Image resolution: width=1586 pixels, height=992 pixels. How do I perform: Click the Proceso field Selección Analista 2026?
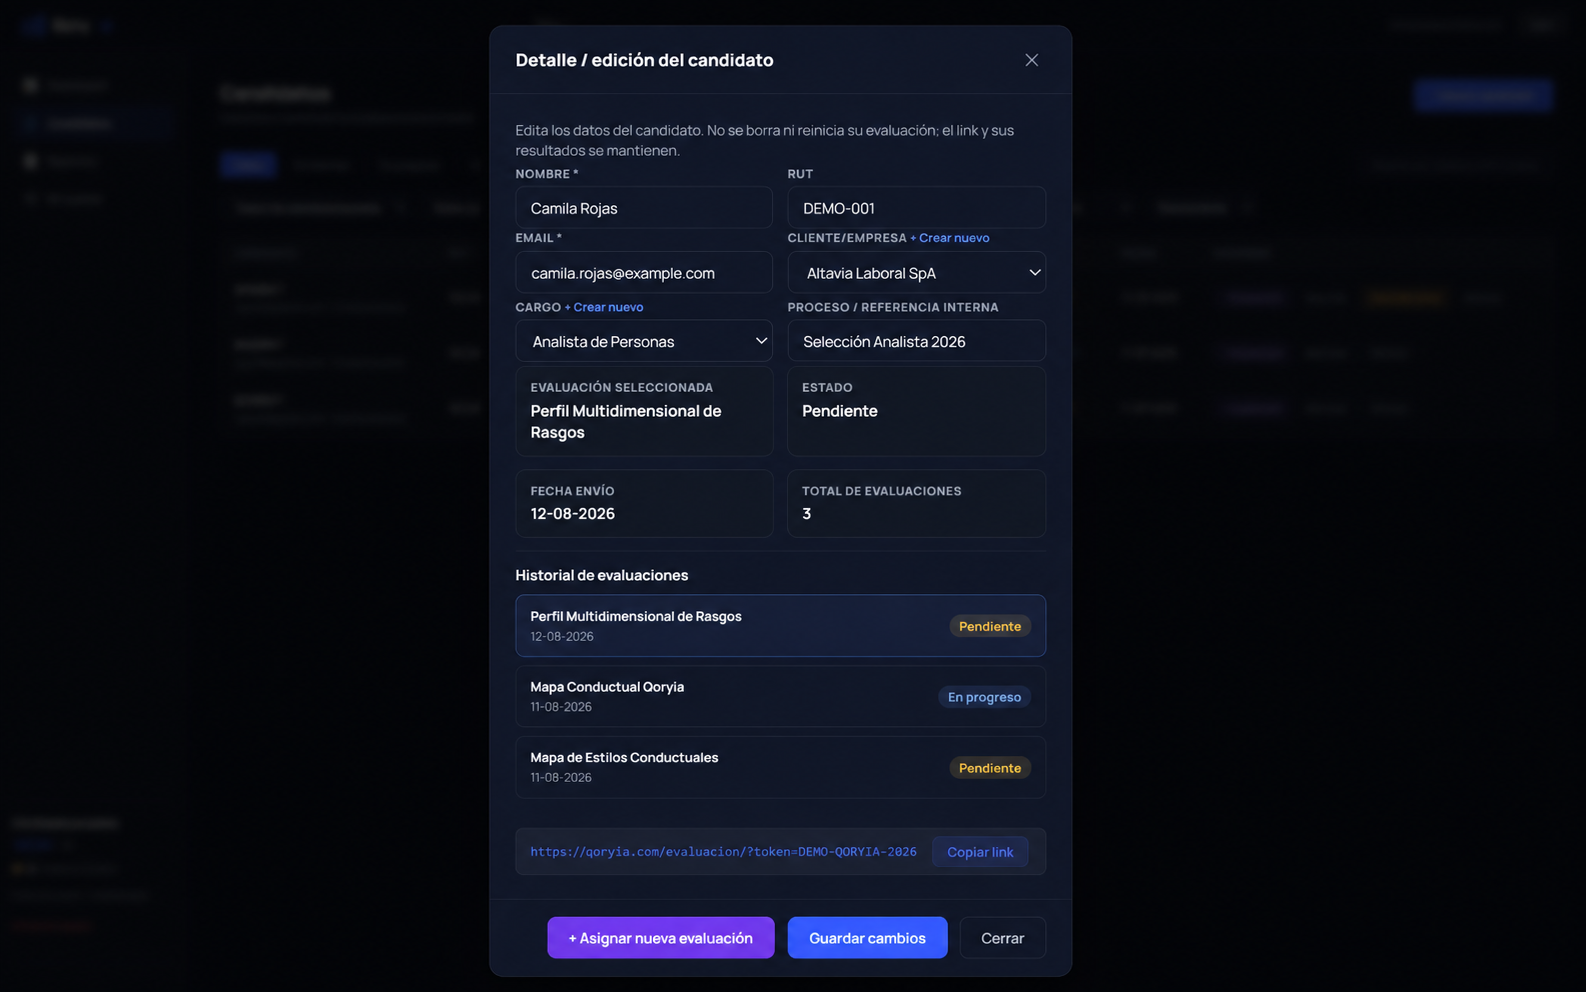pos(916,341)
